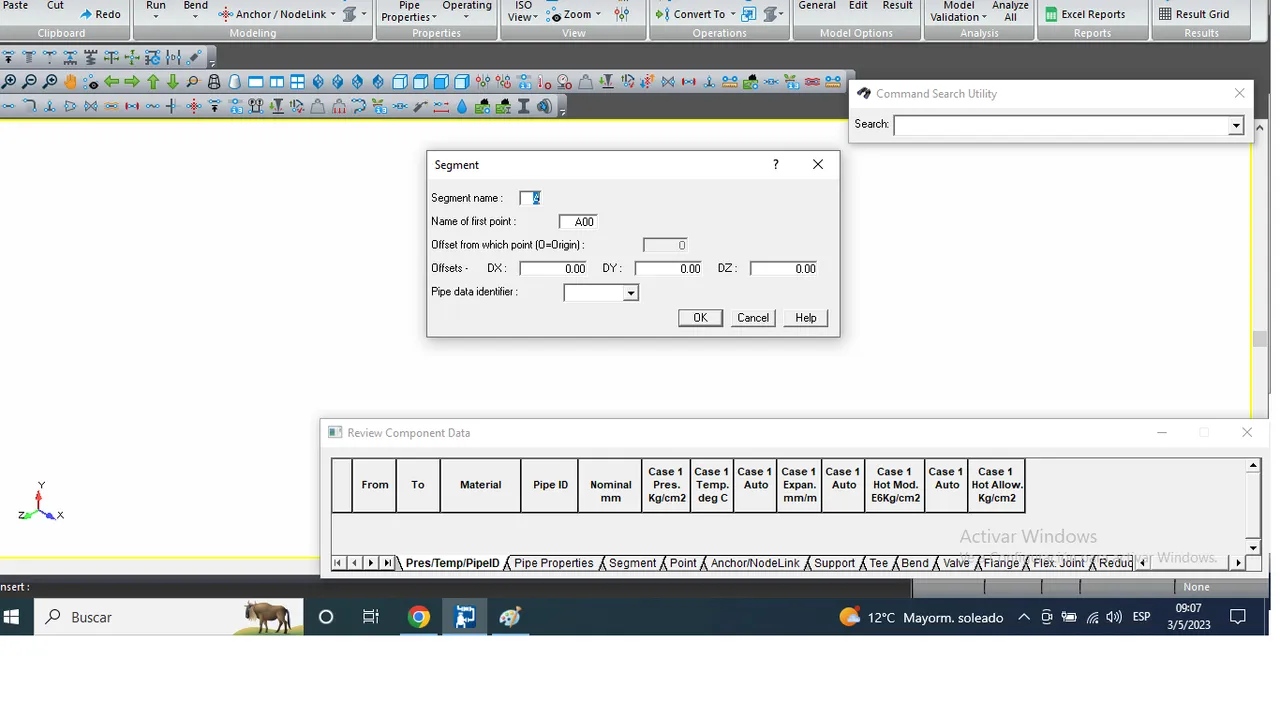Click the blue water drop icon
This screenshot has height=720, width=1280.
(x=462, y=106)
